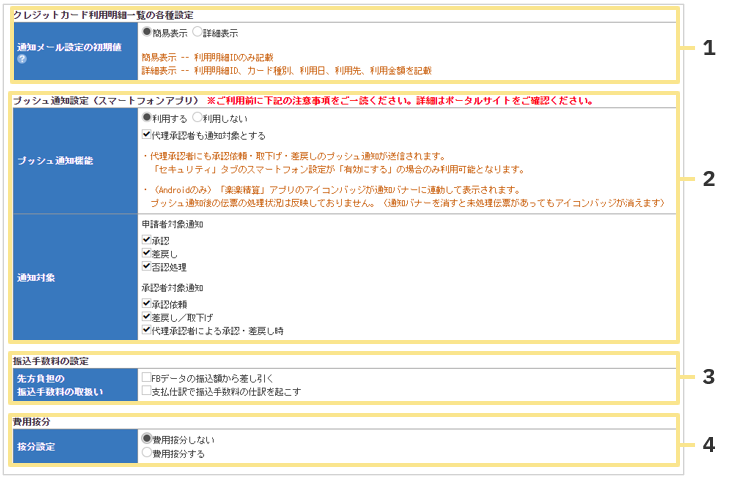
Task: Enable FBデータの振込額から差し引く checkbox
Action: tap(147, 378)
